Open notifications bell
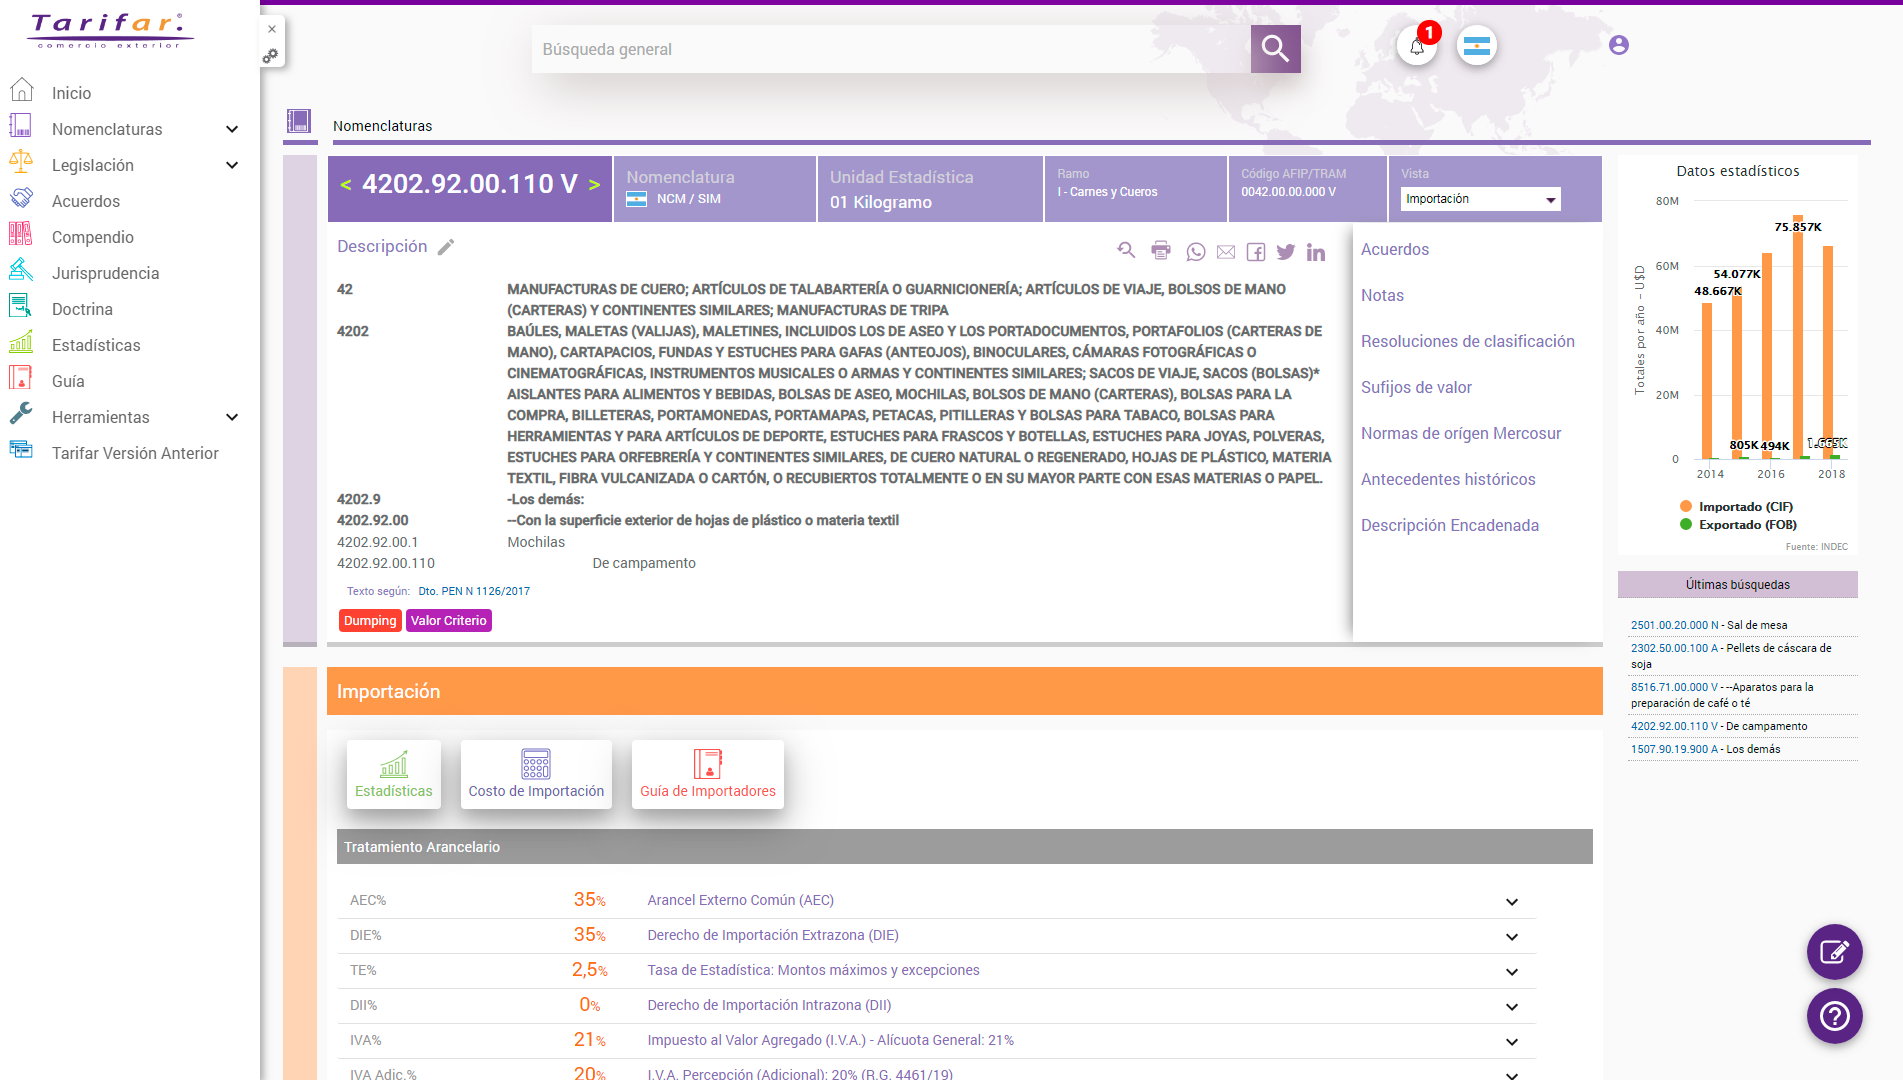 (1417, 46)
